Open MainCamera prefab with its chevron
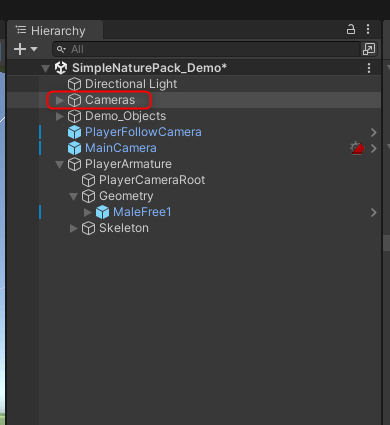The height and width of the screenshot is (425, 390). coord(374,148)
